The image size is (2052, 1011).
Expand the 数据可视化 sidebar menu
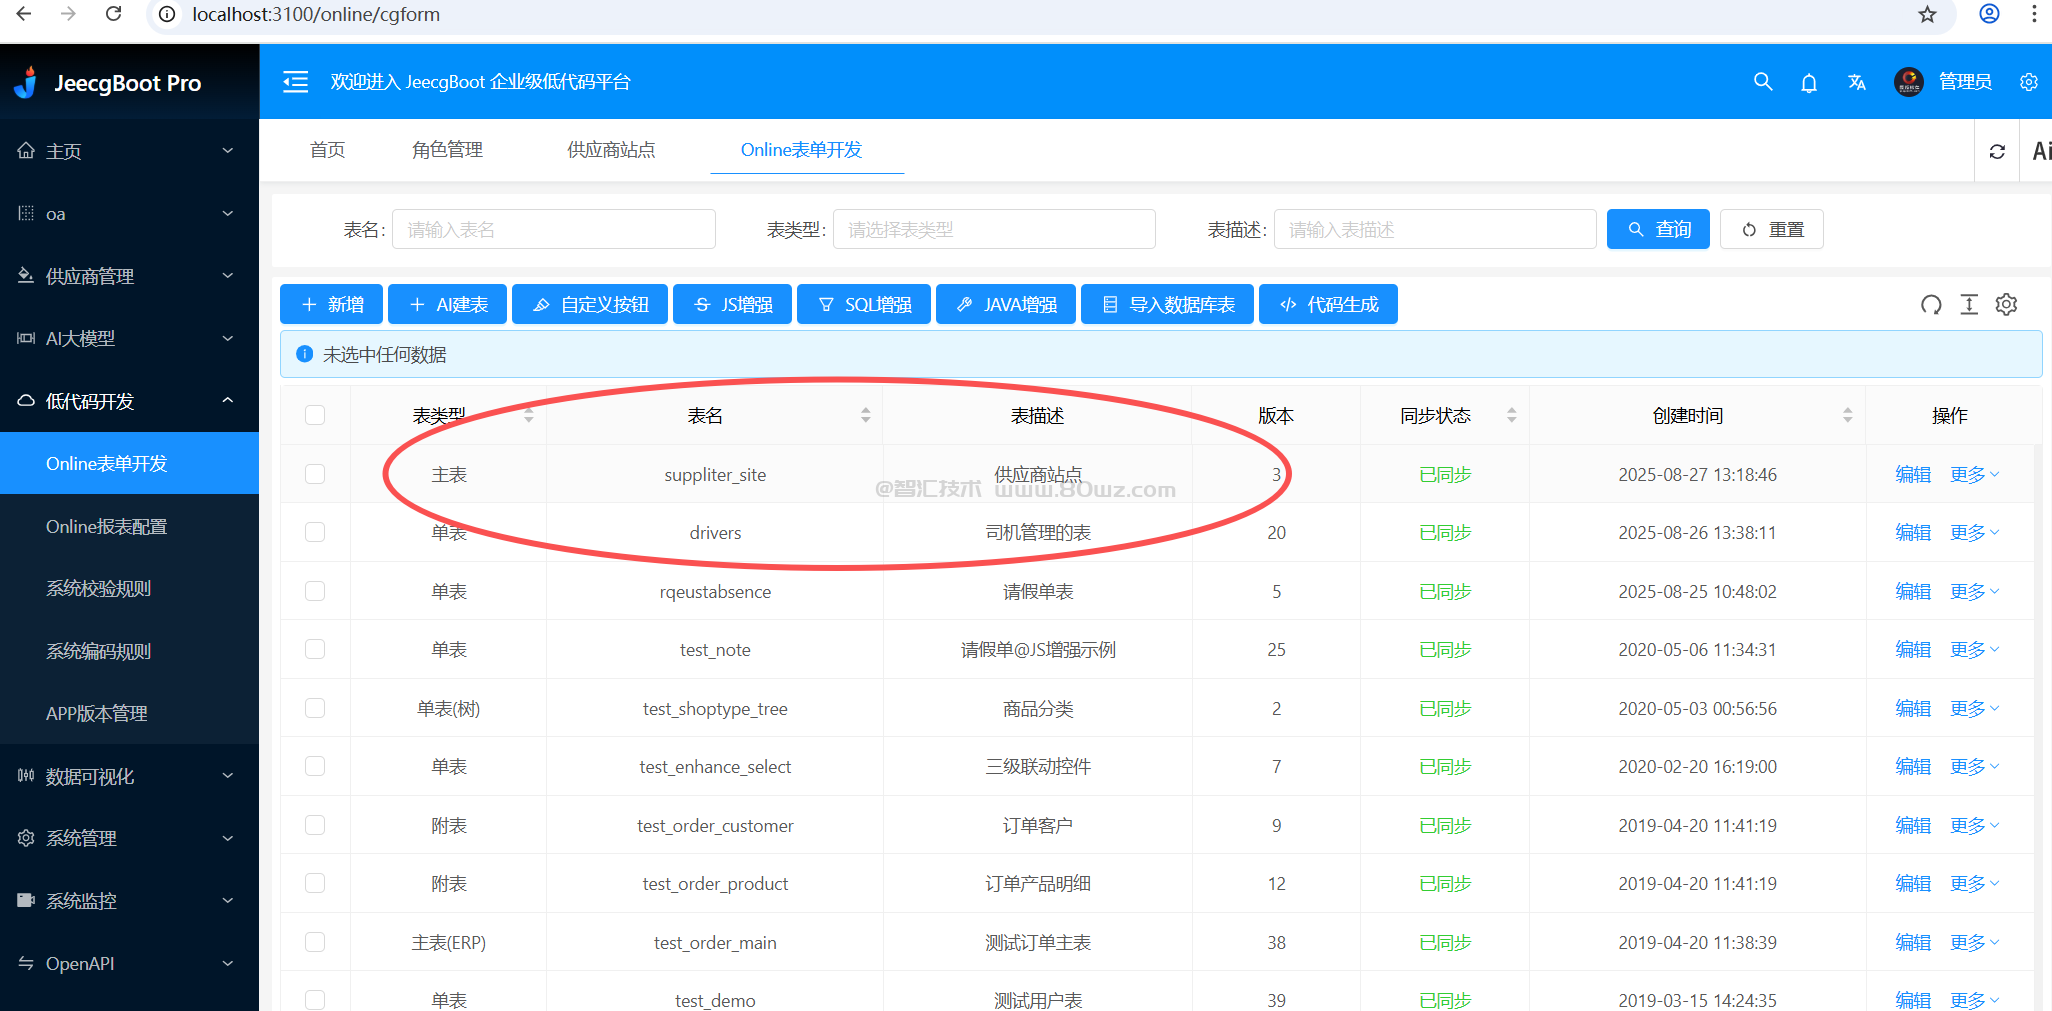click(x=129, y=776)
